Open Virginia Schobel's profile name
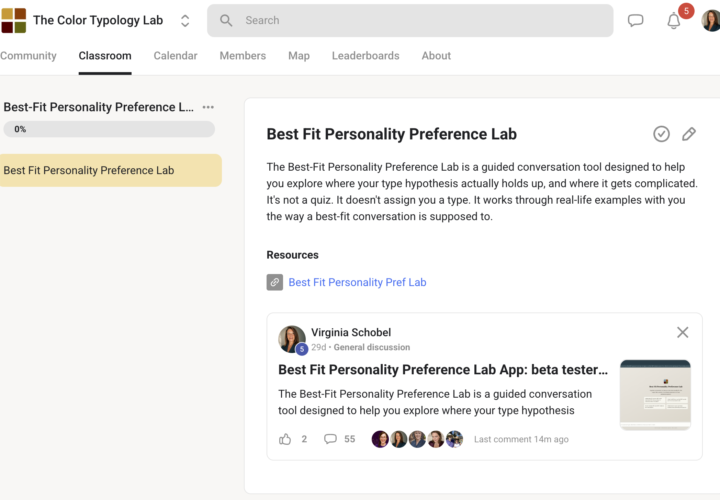 click(351, 332)
